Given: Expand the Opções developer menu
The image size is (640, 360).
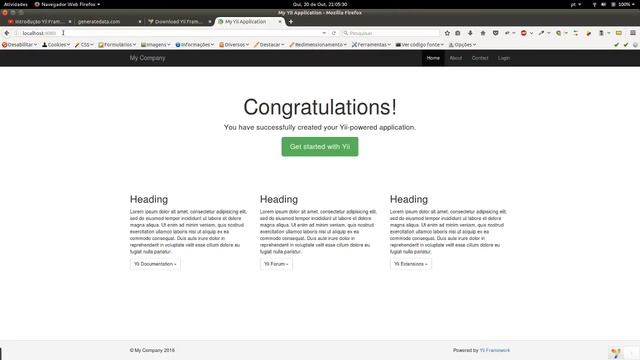Looking at the screenshot, I should (462, 44).
